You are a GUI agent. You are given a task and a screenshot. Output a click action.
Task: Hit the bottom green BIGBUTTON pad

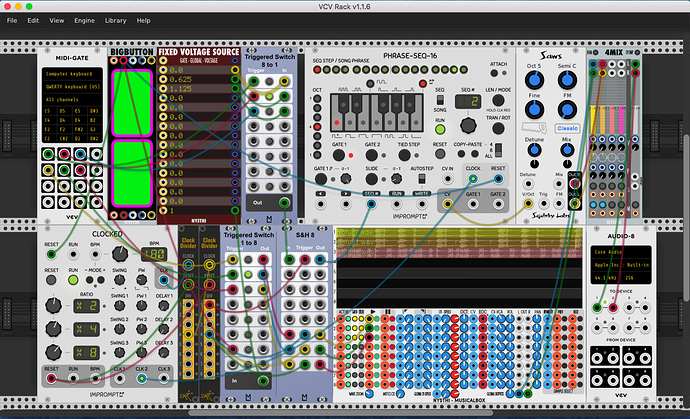[132, 173]
